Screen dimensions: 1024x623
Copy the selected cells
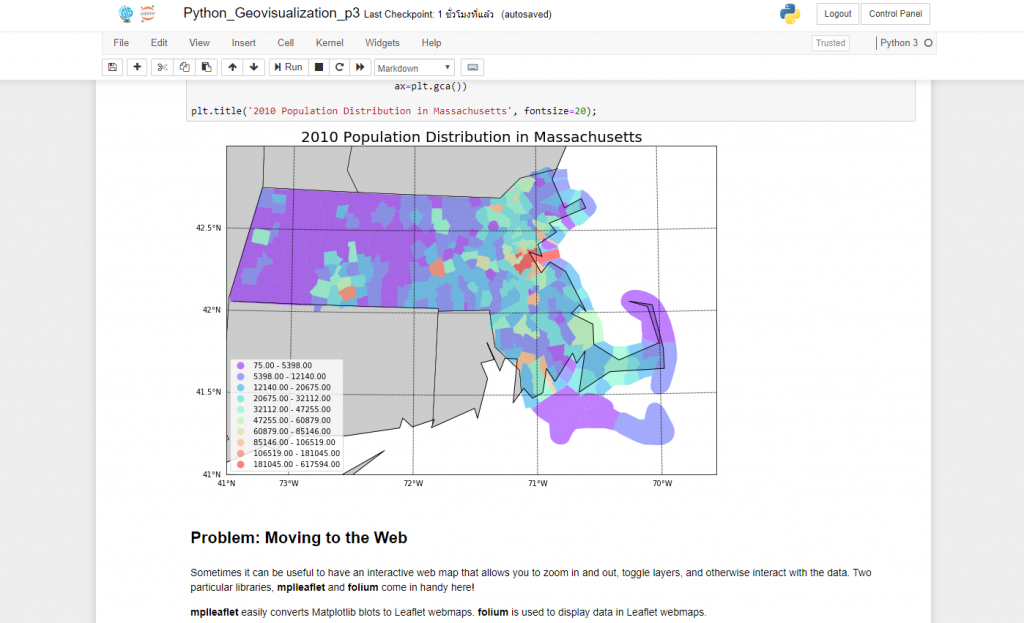click(183, 67)
